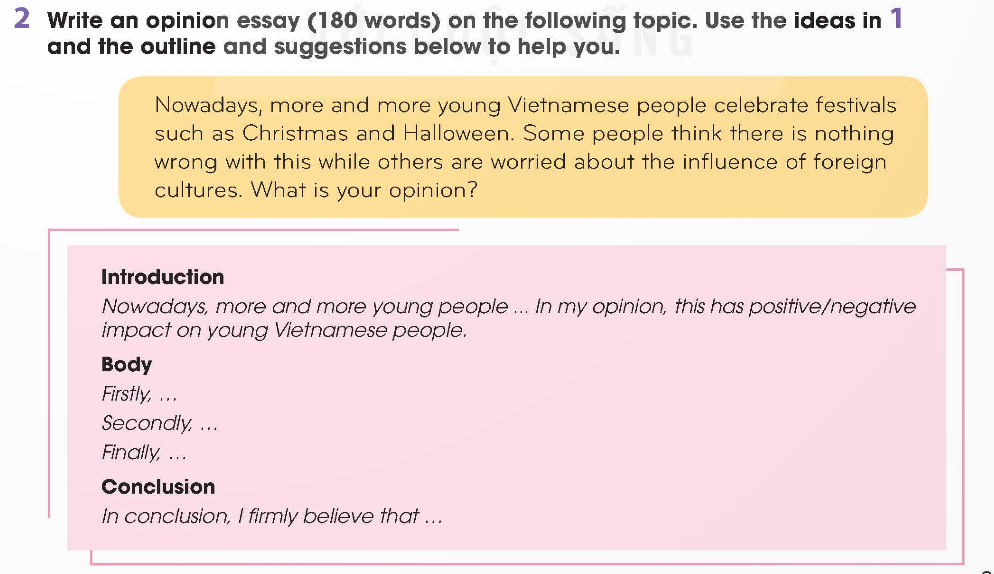Click the "Firstly, ..." prompt line
The image size is (994, 574).
click(x=139, y=394)
